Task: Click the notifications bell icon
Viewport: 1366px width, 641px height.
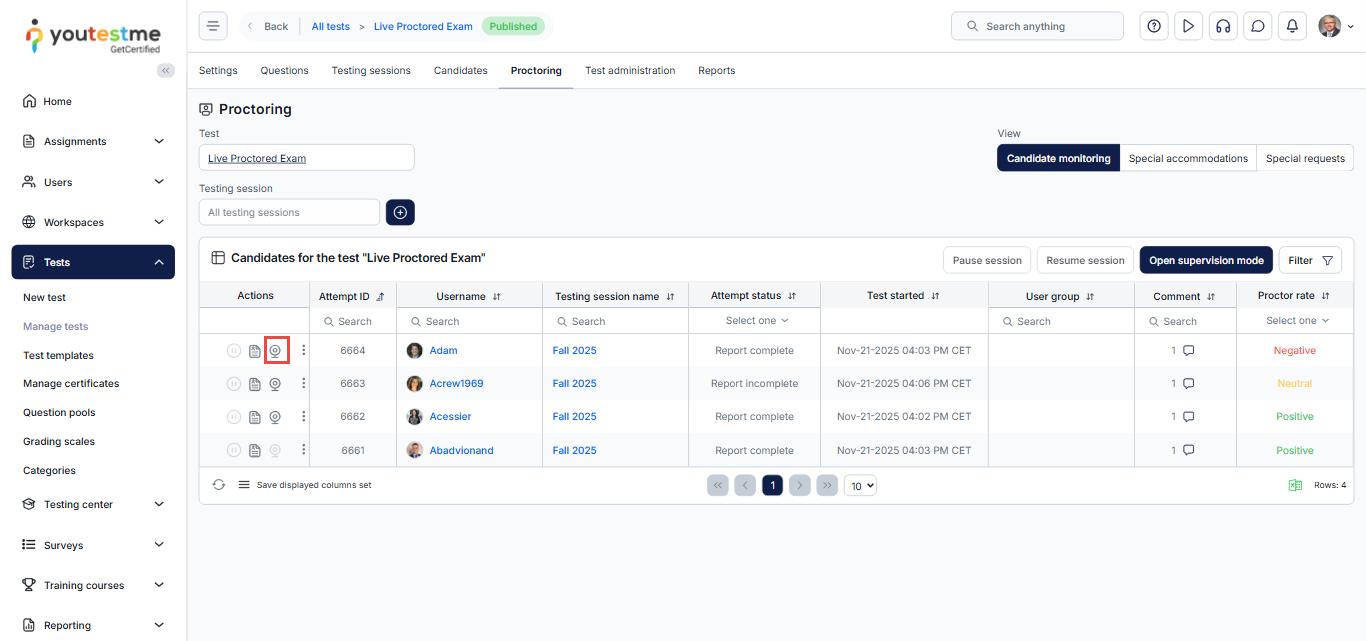Action: [1292, 26]
